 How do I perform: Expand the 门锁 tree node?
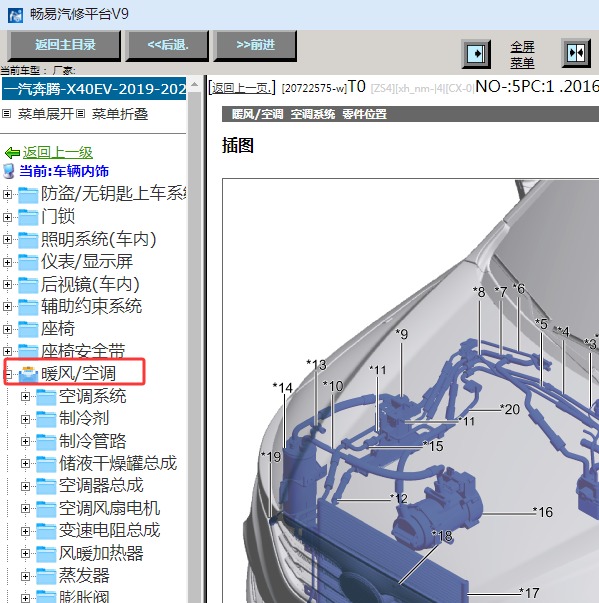[7, 217]
